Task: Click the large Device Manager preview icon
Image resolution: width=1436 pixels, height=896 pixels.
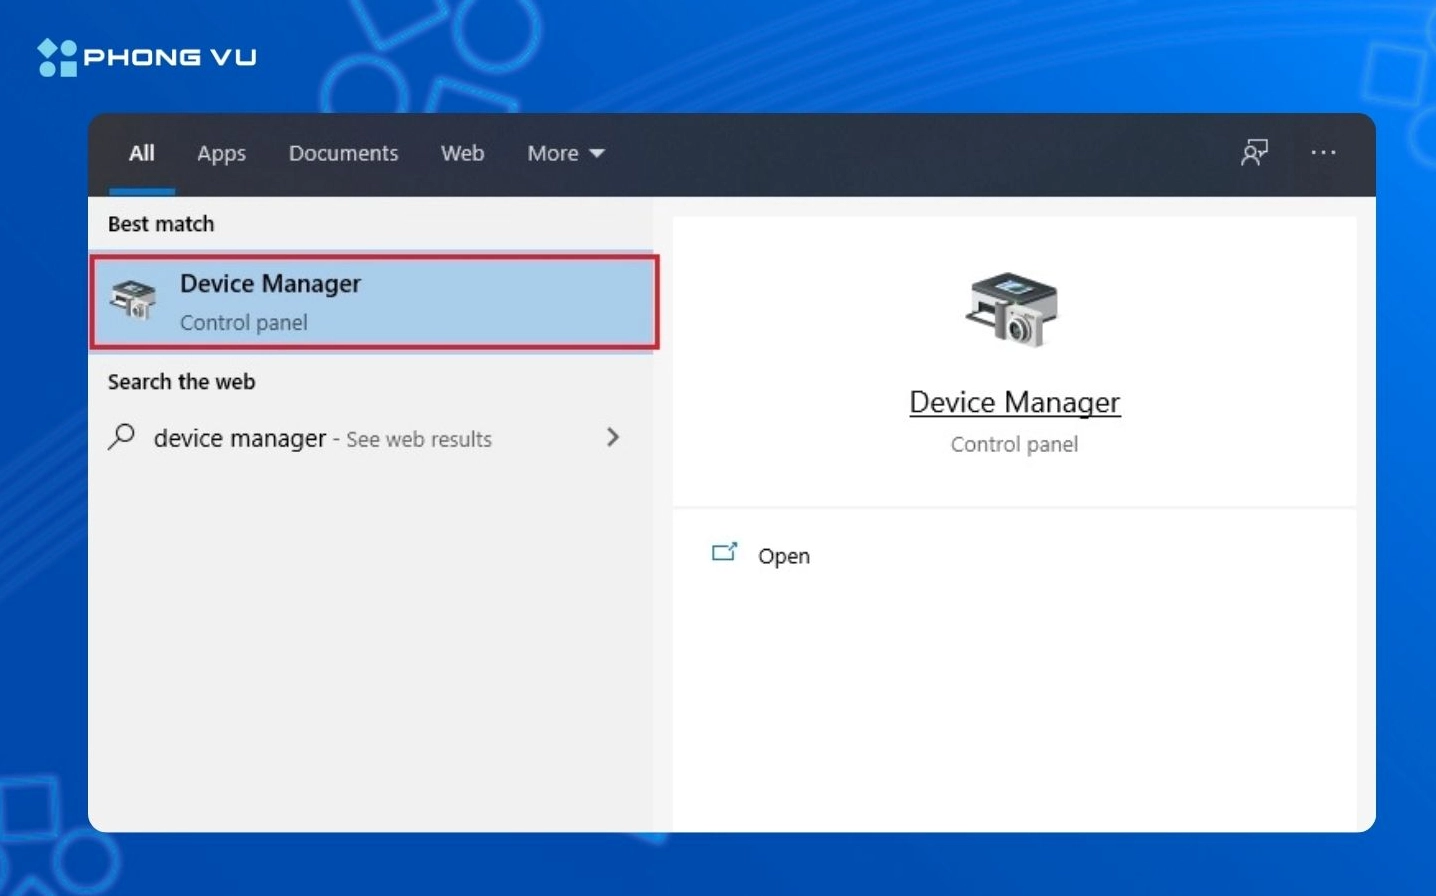Action: (1013, 310)
